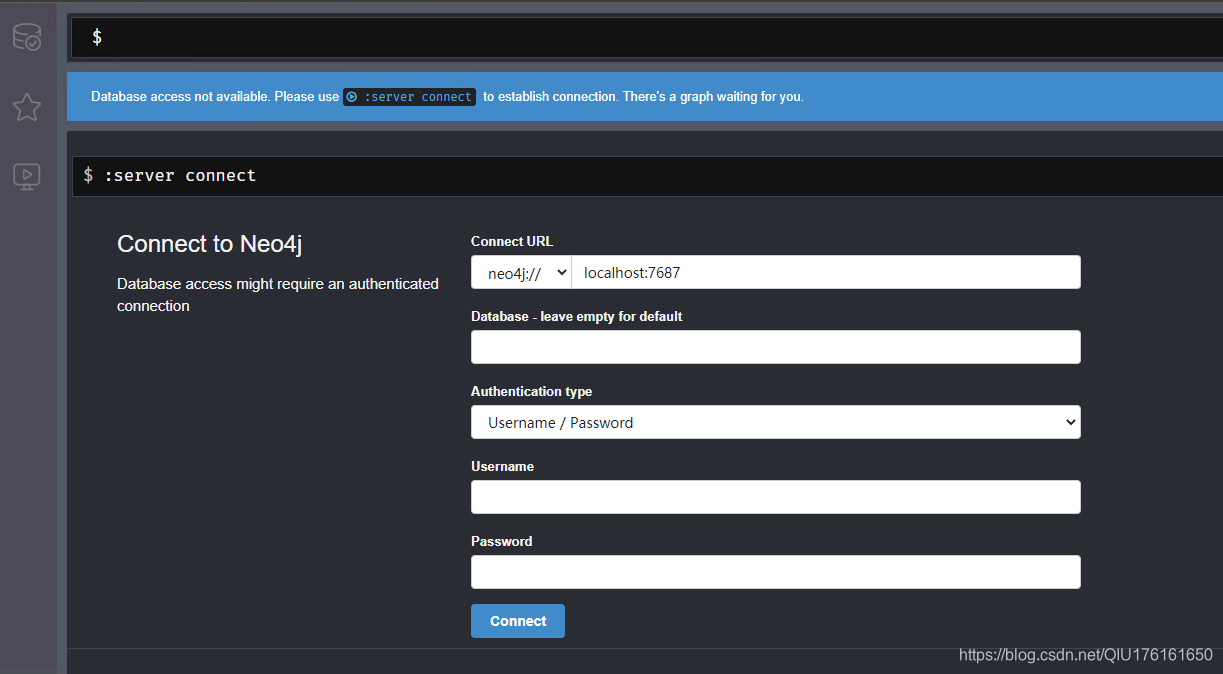Click the blue Connect button
1223x674 pixels.
coord(518,621)
